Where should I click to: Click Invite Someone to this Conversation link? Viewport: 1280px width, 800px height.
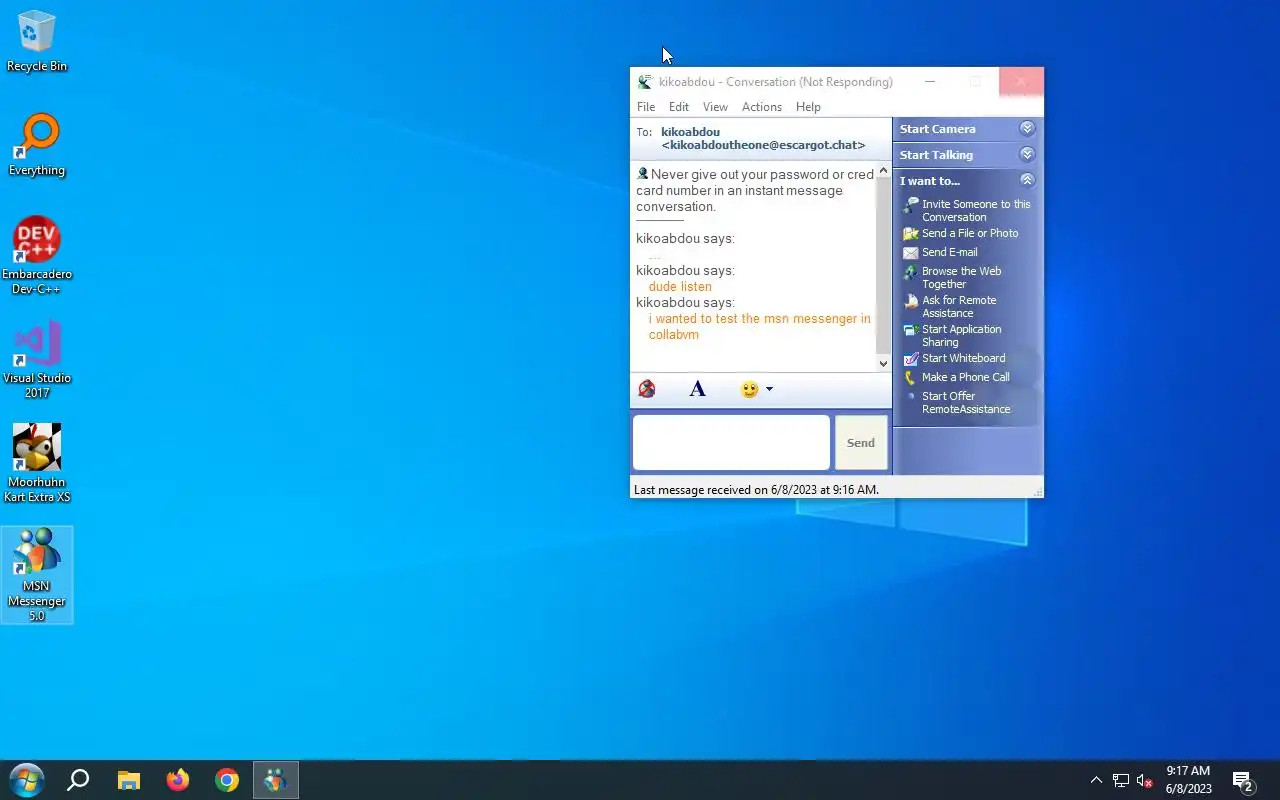tap(976, 210)
